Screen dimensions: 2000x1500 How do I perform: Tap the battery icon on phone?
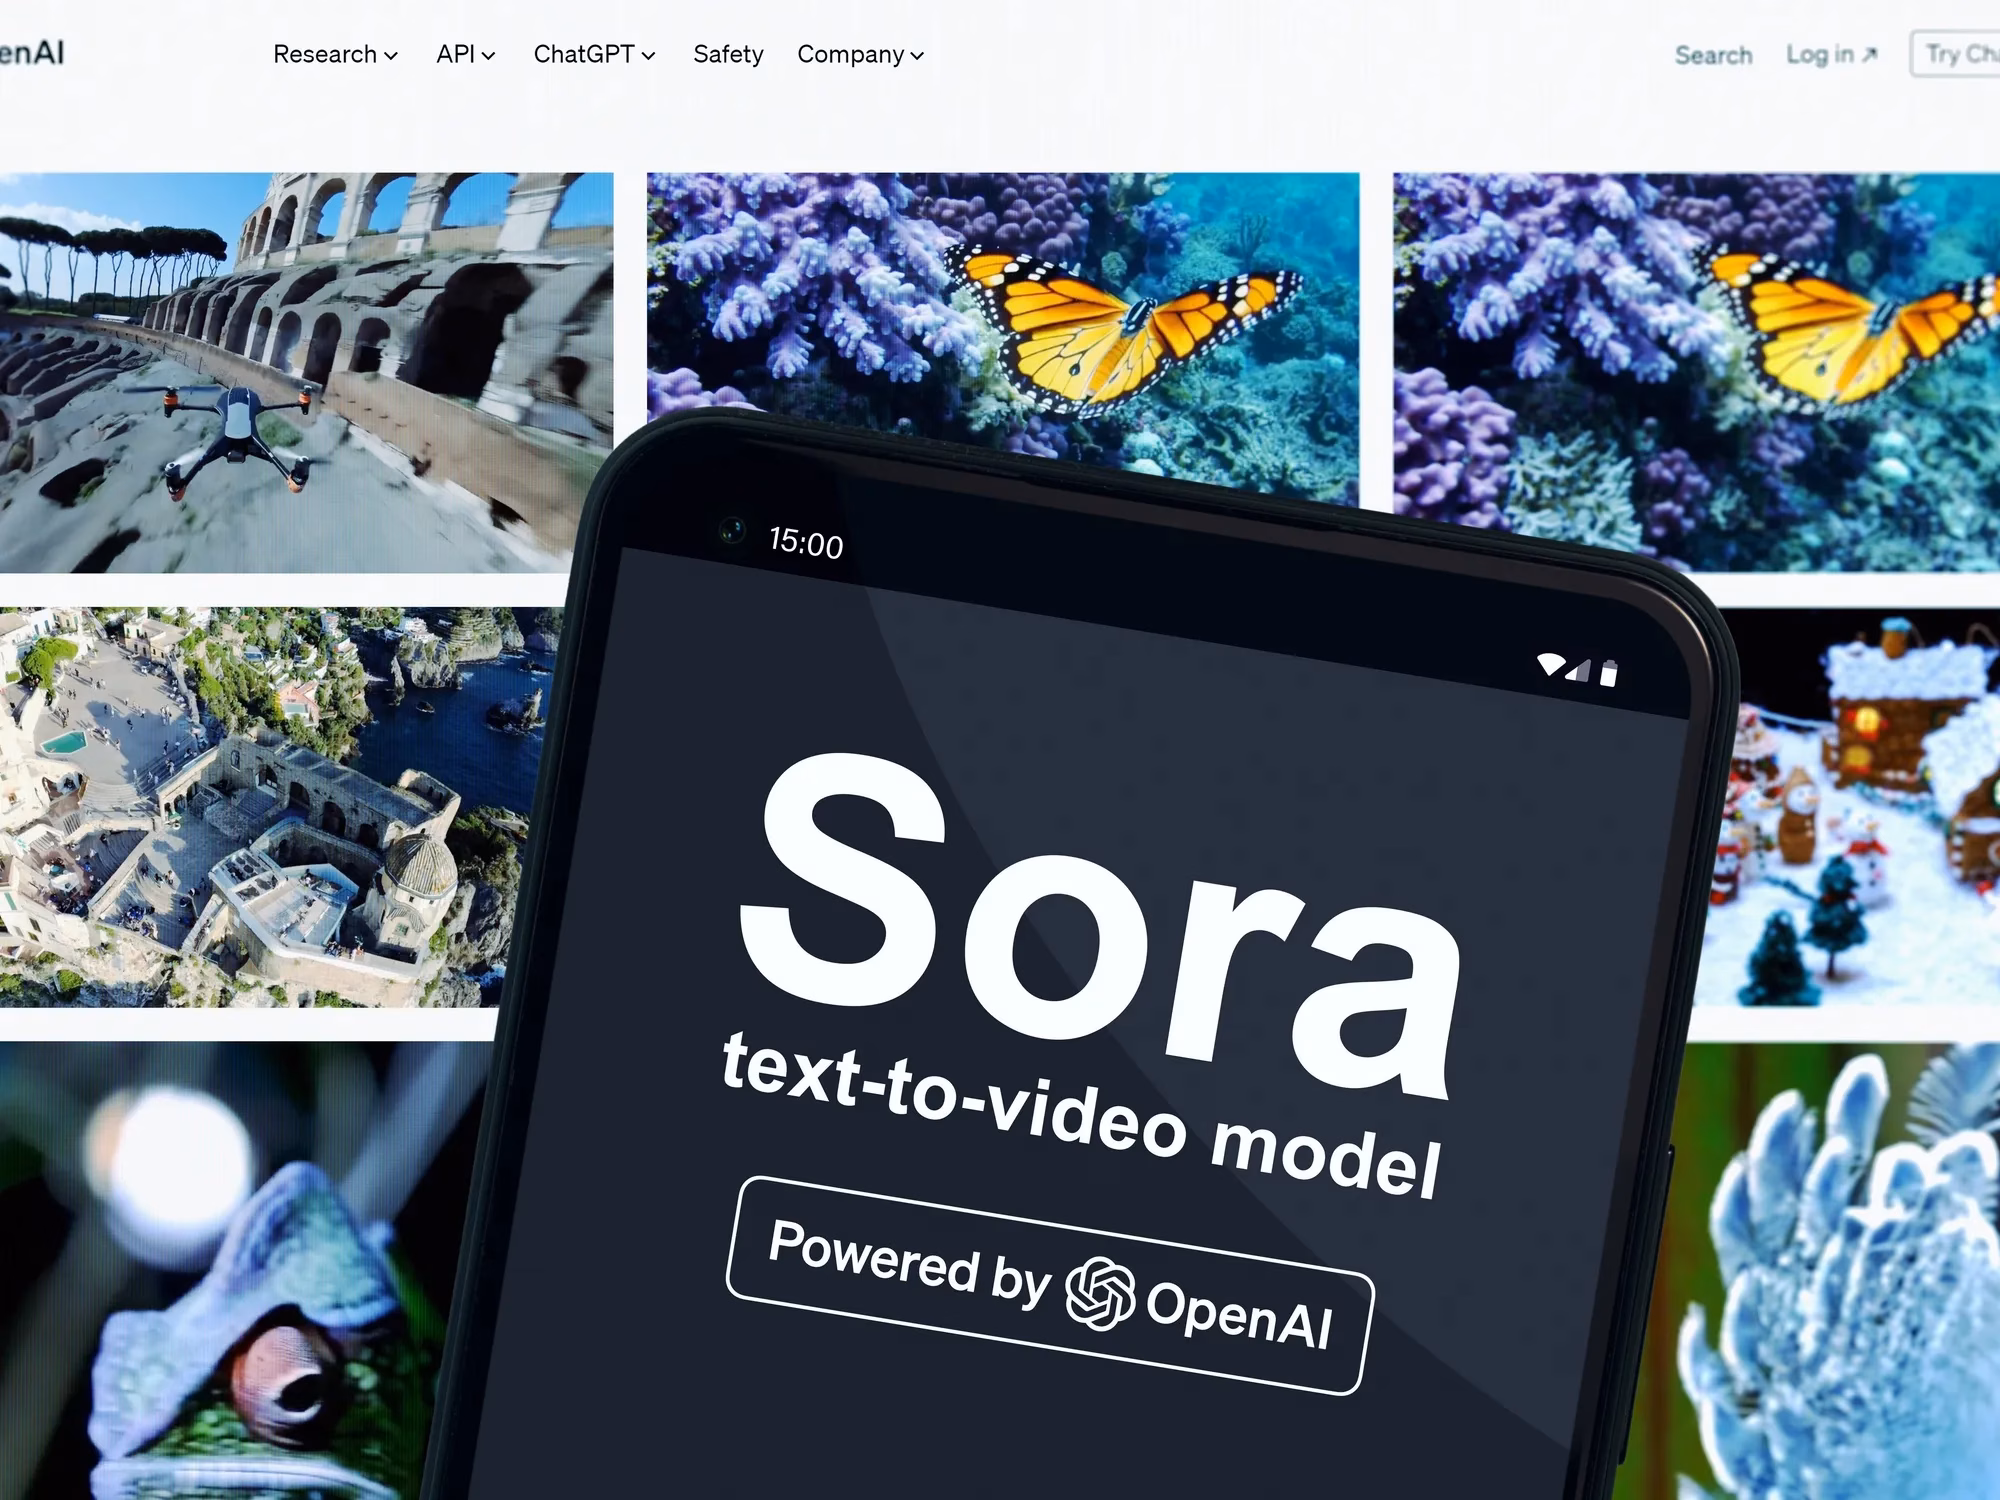tap(1608, 673)
